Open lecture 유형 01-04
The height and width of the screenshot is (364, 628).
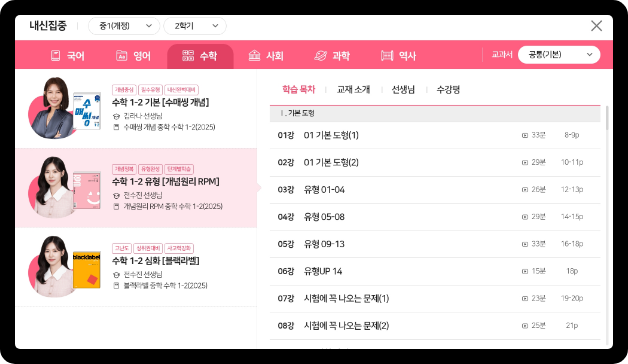(324, 190)
